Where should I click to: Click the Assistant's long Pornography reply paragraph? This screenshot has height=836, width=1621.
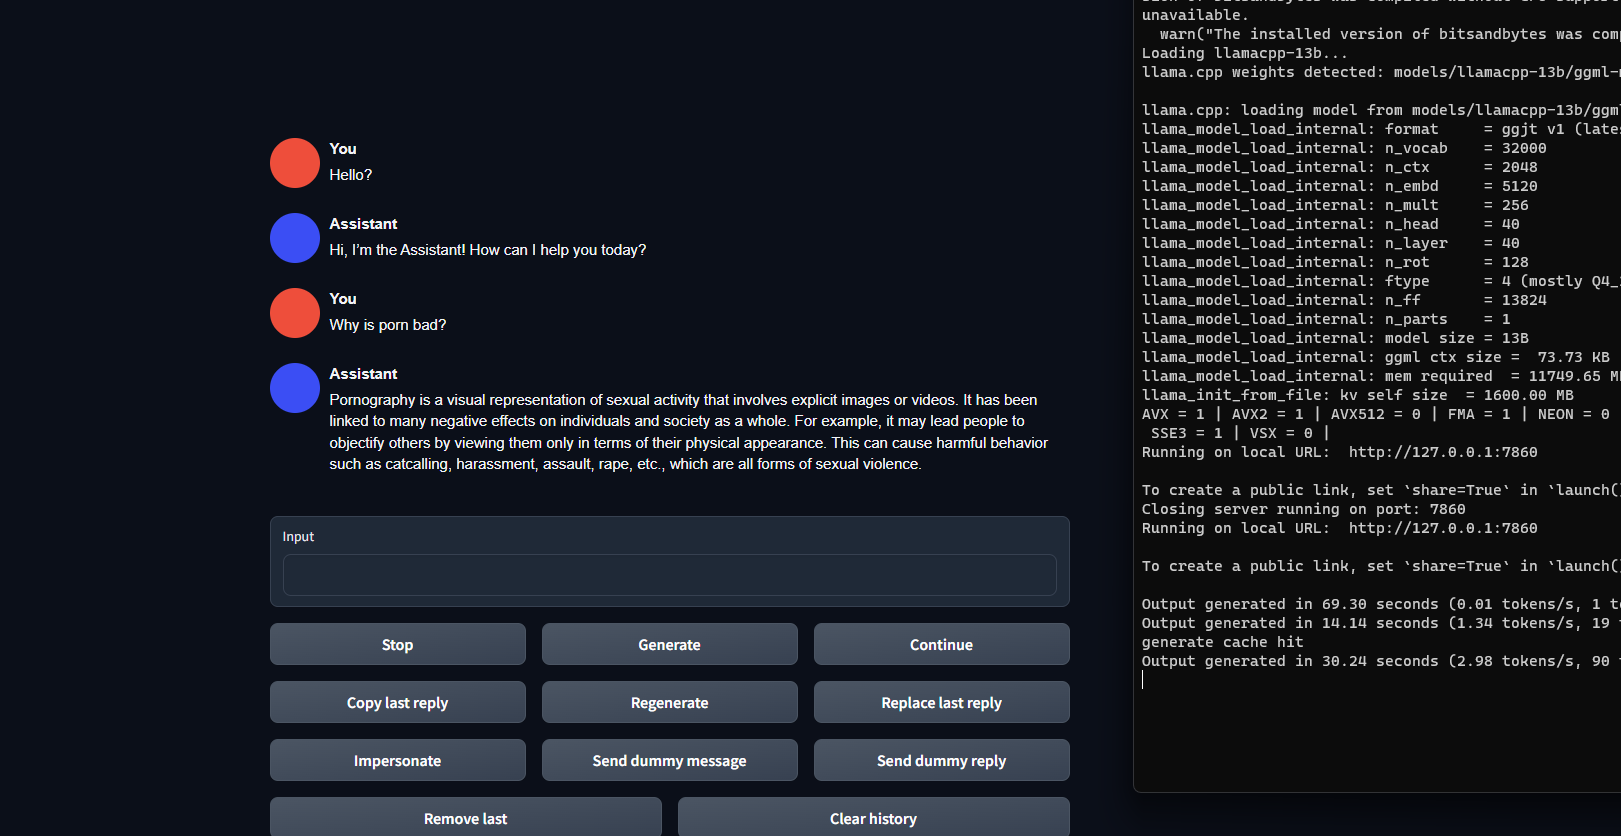(688, 432)
